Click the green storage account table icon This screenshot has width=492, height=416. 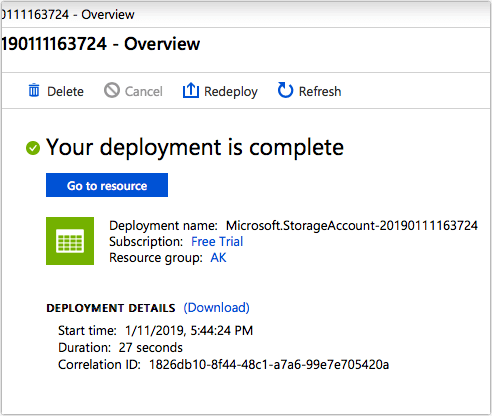[x=70, y=241]
